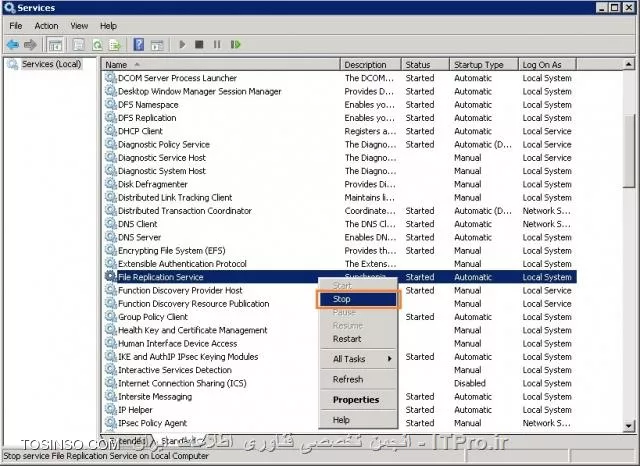Select the Diagnostic System Host row
640x466 pixels.
[x=339, y=171]
